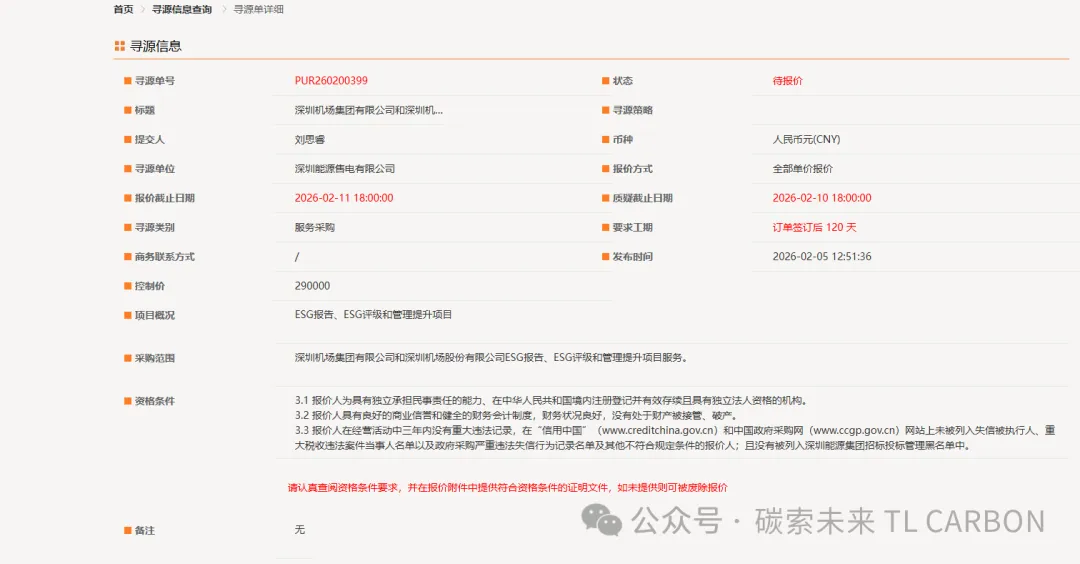
Task: Click the 寻源单号 field label
Action: click(x=154, y=81)
